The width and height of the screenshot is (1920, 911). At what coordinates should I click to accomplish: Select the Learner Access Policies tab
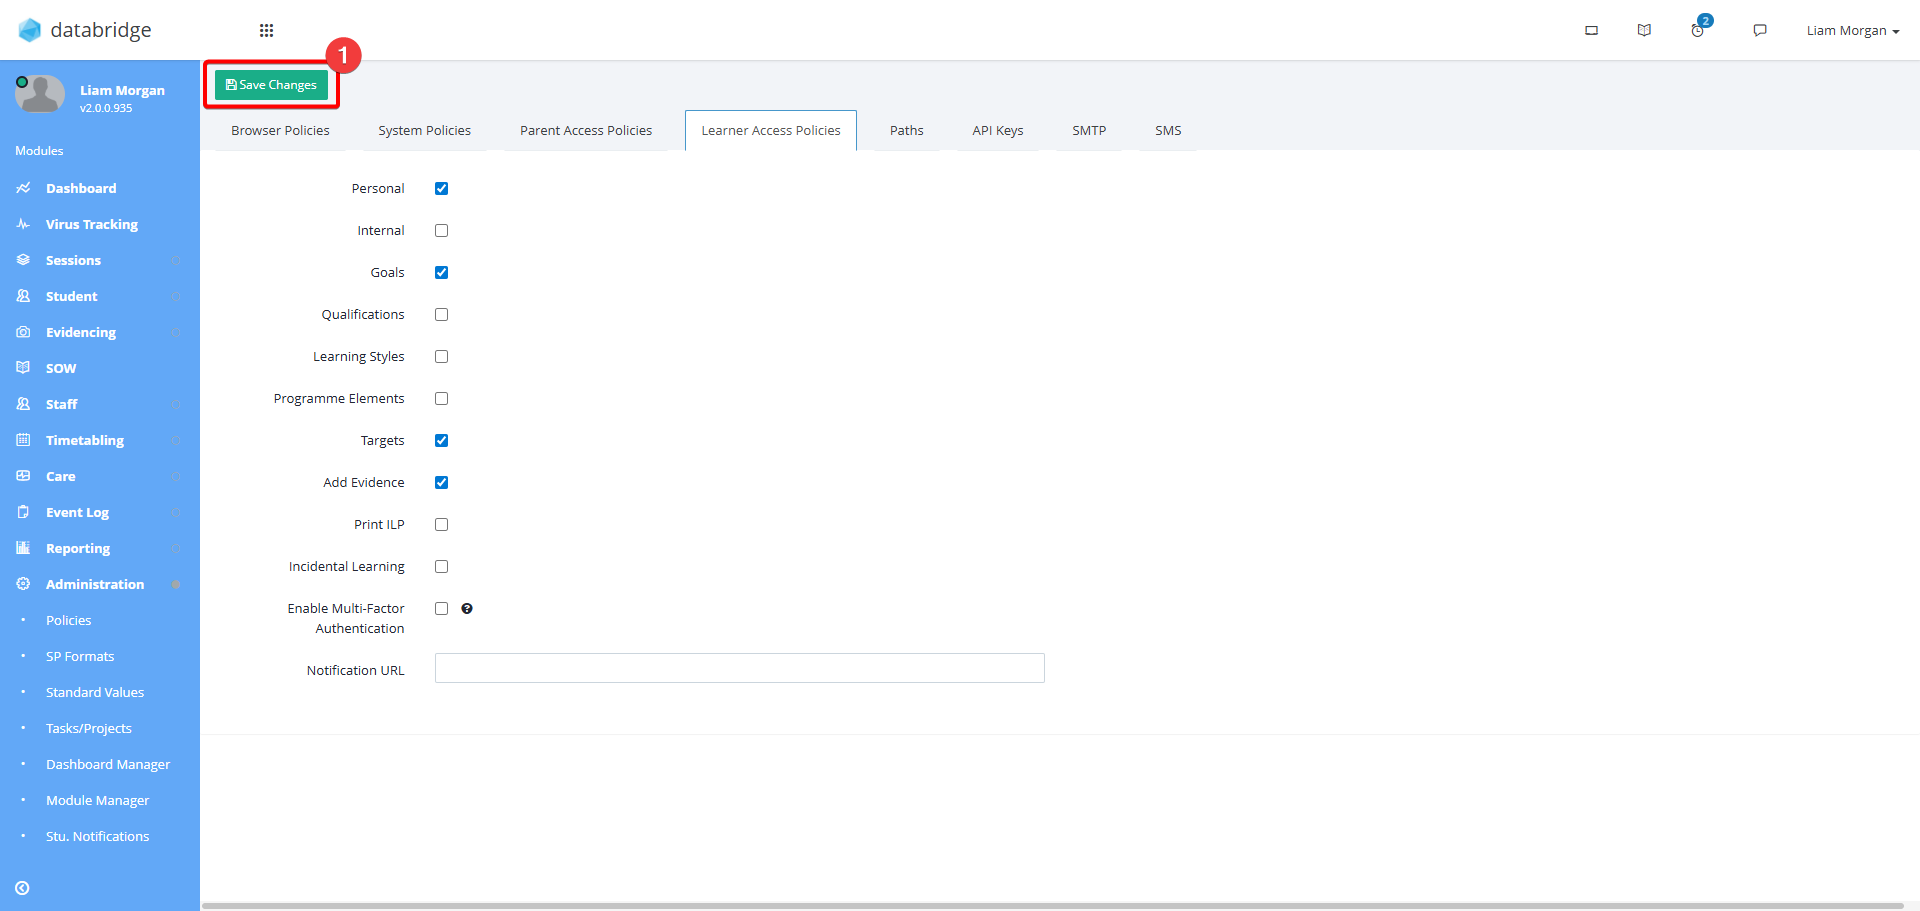pos(771,130)
